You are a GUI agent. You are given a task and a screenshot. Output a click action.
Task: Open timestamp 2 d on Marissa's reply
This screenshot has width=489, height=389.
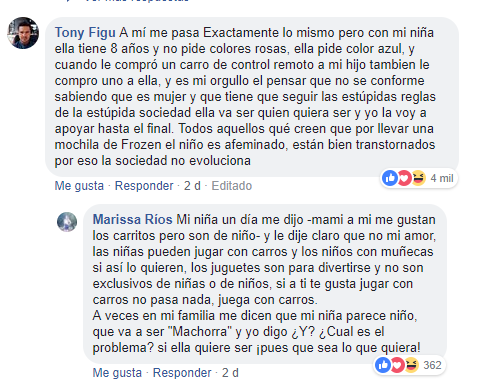pos(230,373)
